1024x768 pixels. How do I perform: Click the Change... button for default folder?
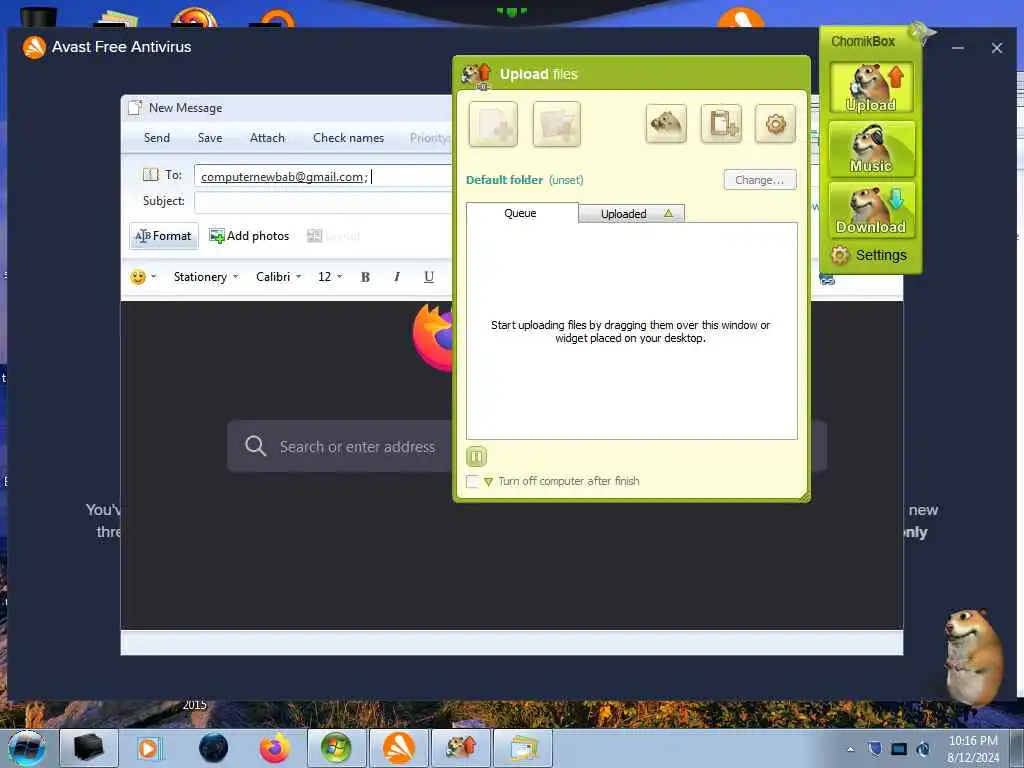(x=760, y=180)
